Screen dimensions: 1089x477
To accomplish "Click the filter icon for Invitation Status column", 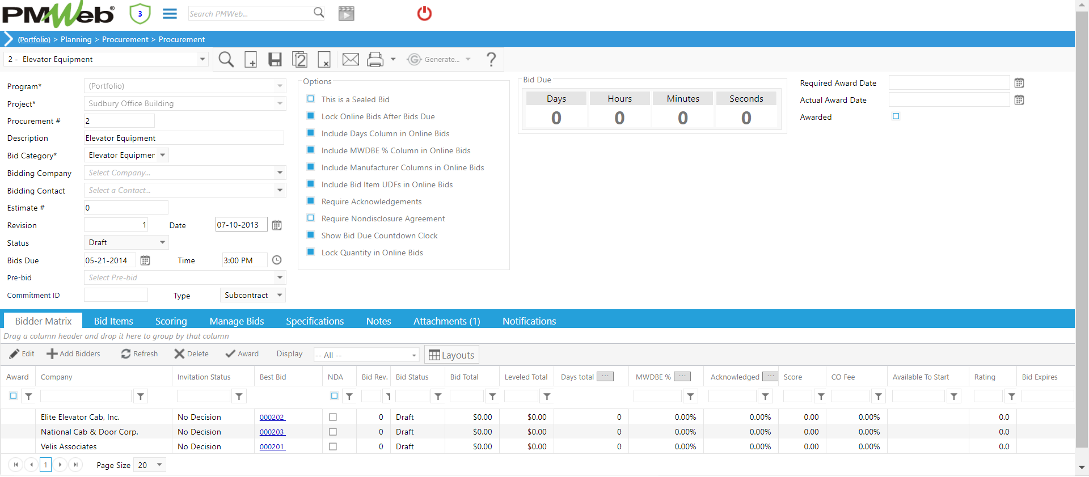I will [x=239, y=396].
